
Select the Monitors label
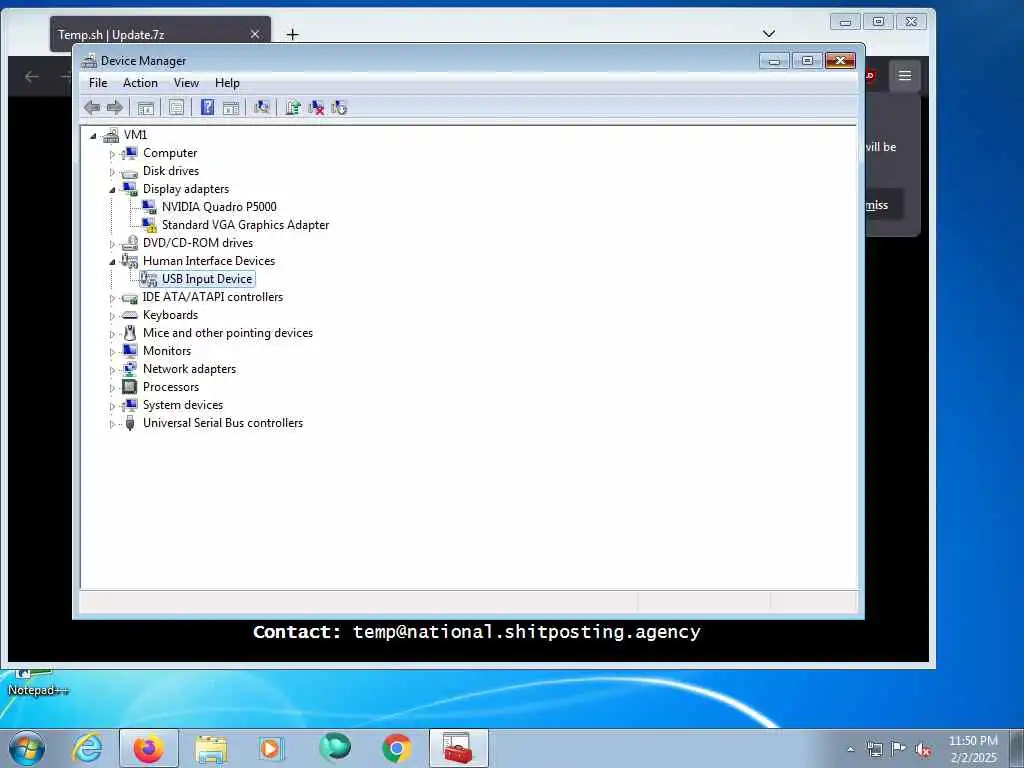click(167, 351)
